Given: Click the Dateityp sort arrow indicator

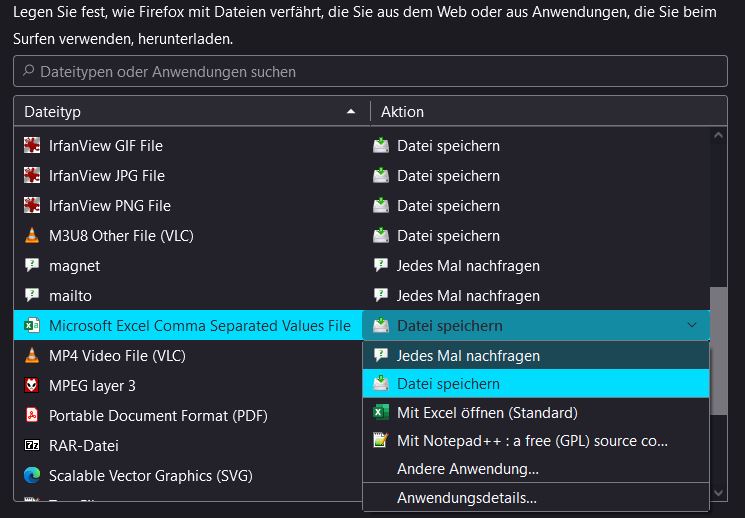Looking at the screenshot, I should click(x=351, y=111).
